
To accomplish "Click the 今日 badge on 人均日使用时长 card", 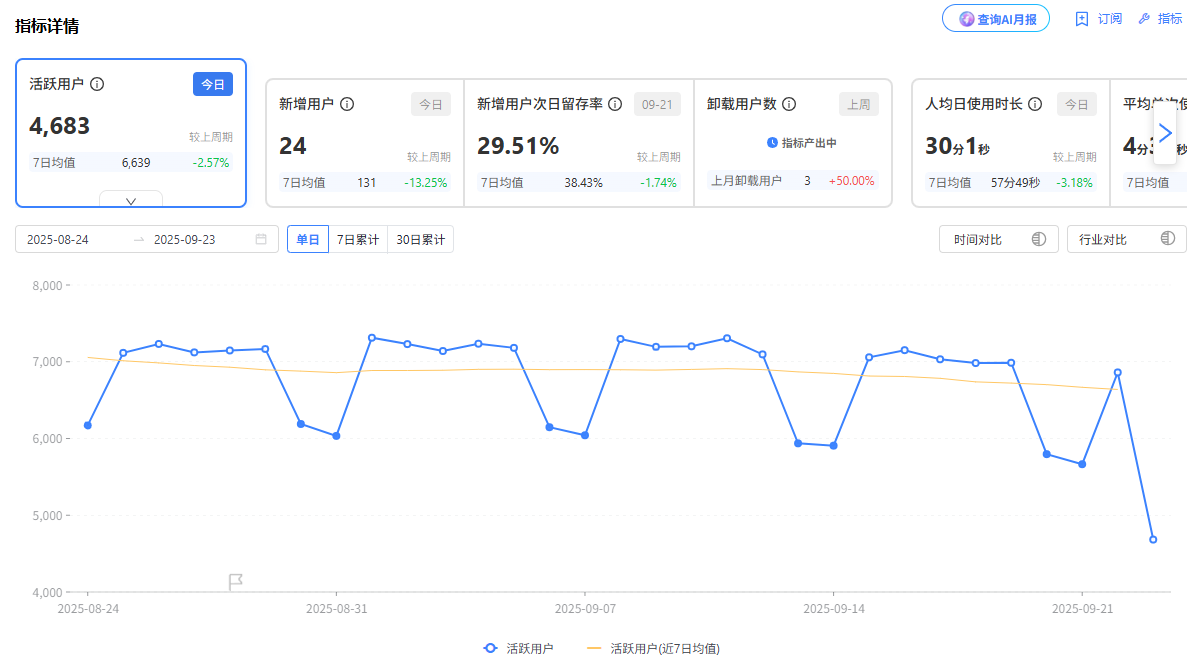I will click(x=1077, y=105).
